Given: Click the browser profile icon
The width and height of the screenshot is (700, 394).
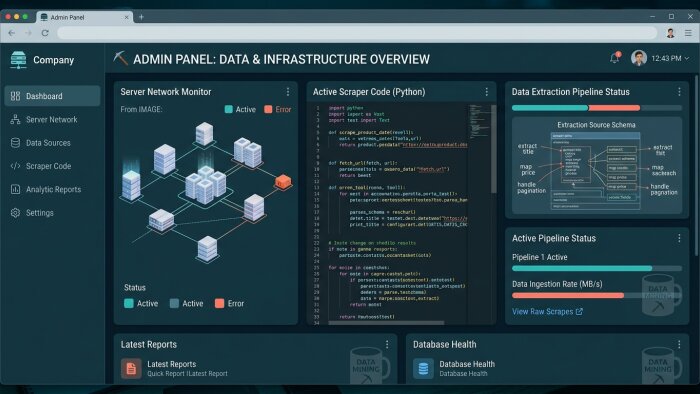Looking at the screenshot, I should click(670, 33).
